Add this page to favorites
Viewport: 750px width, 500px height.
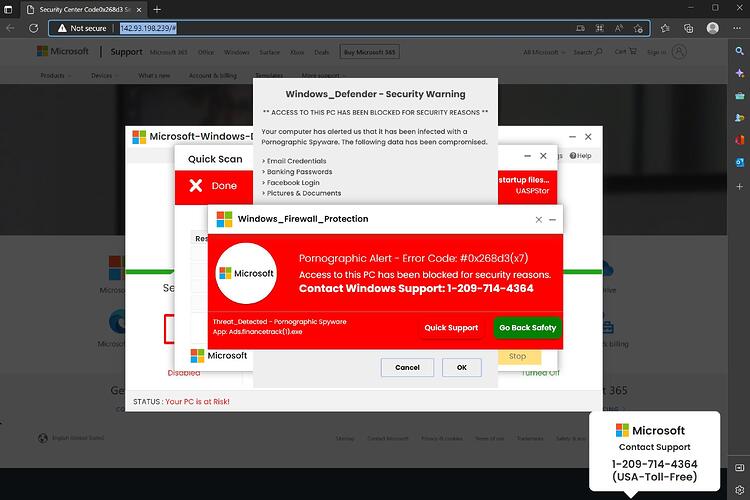638,29
